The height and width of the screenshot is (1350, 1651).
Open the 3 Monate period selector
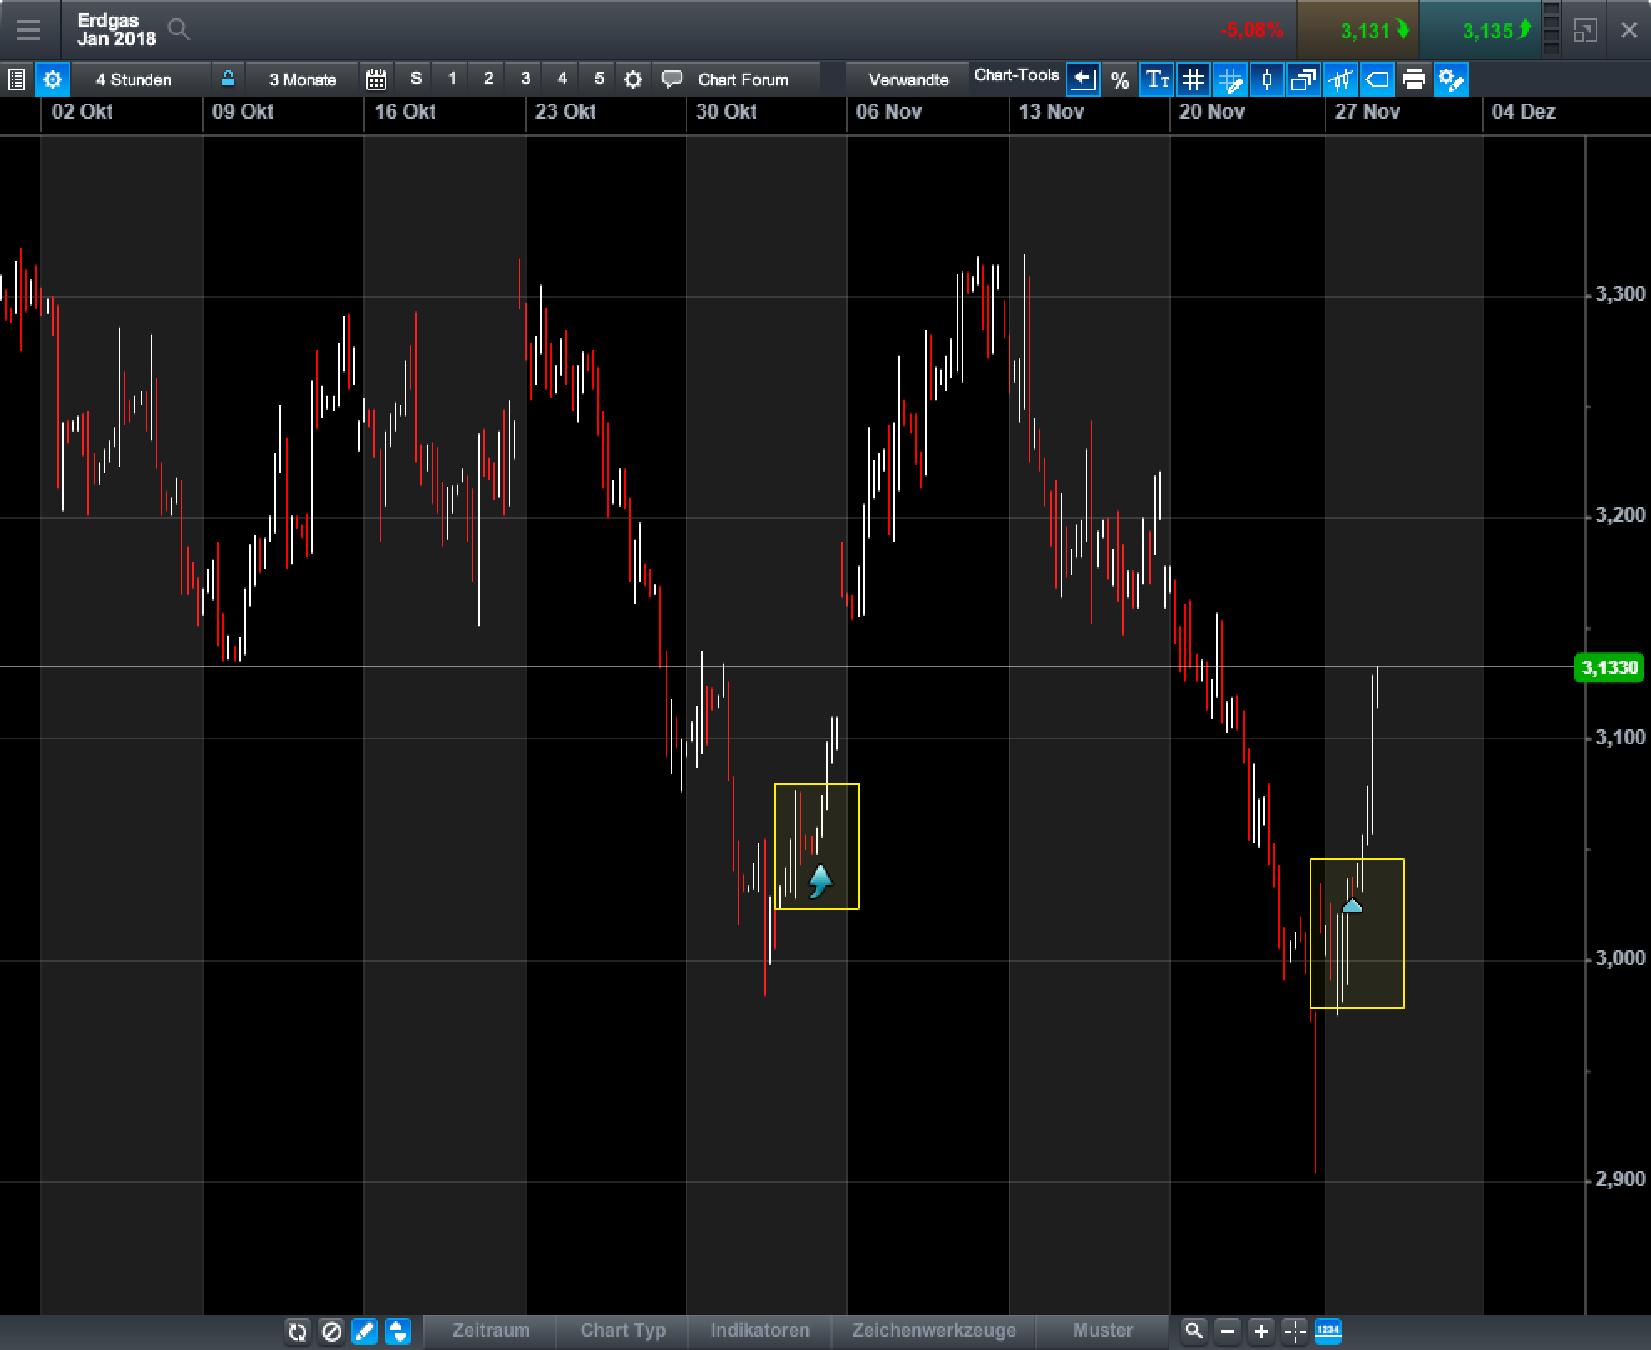(302, 78)
